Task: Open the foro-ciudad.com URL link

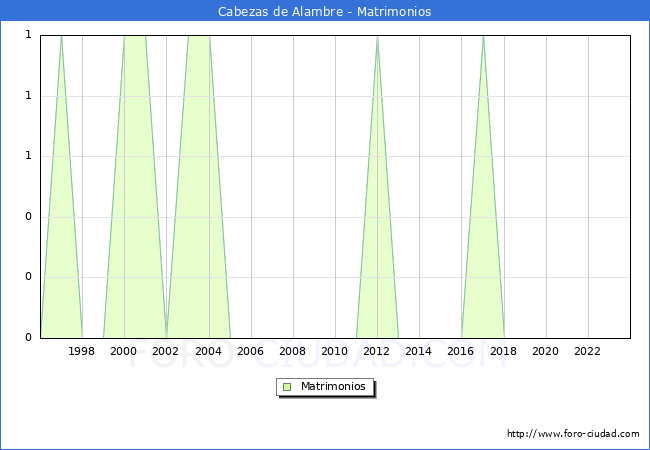Action: click(x=573, y=434)
